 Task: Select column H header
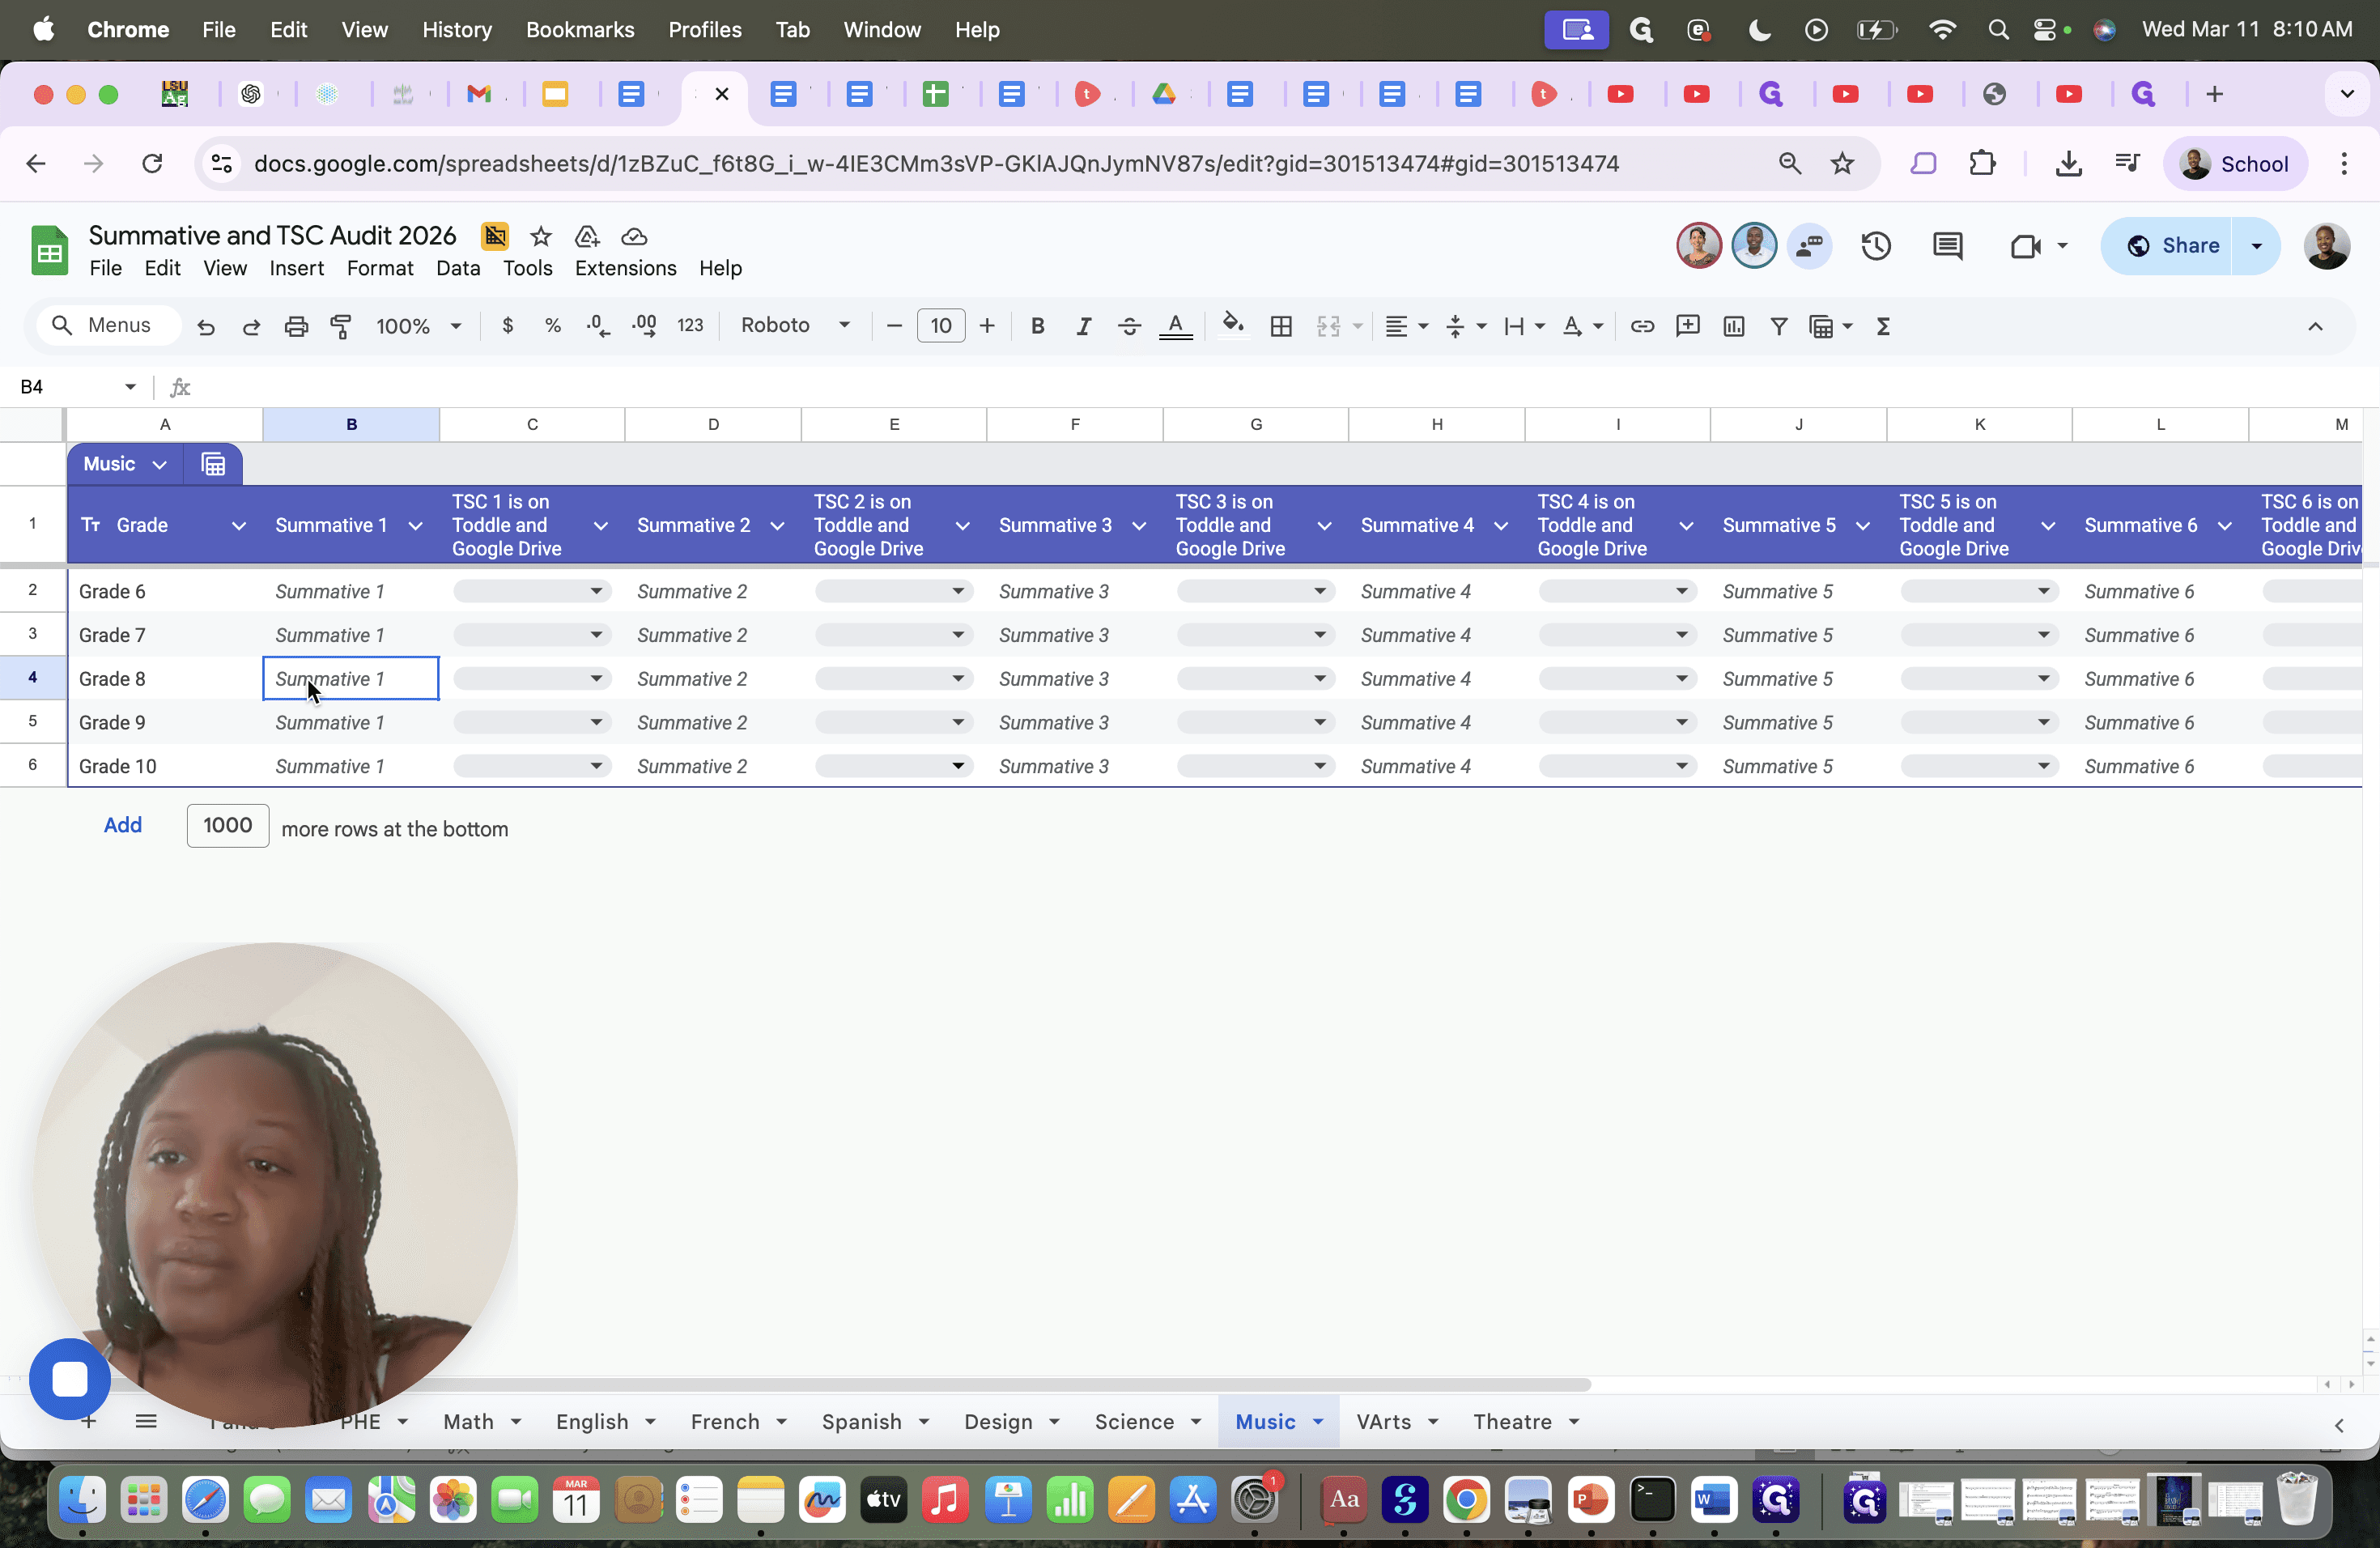point(1437,424)
